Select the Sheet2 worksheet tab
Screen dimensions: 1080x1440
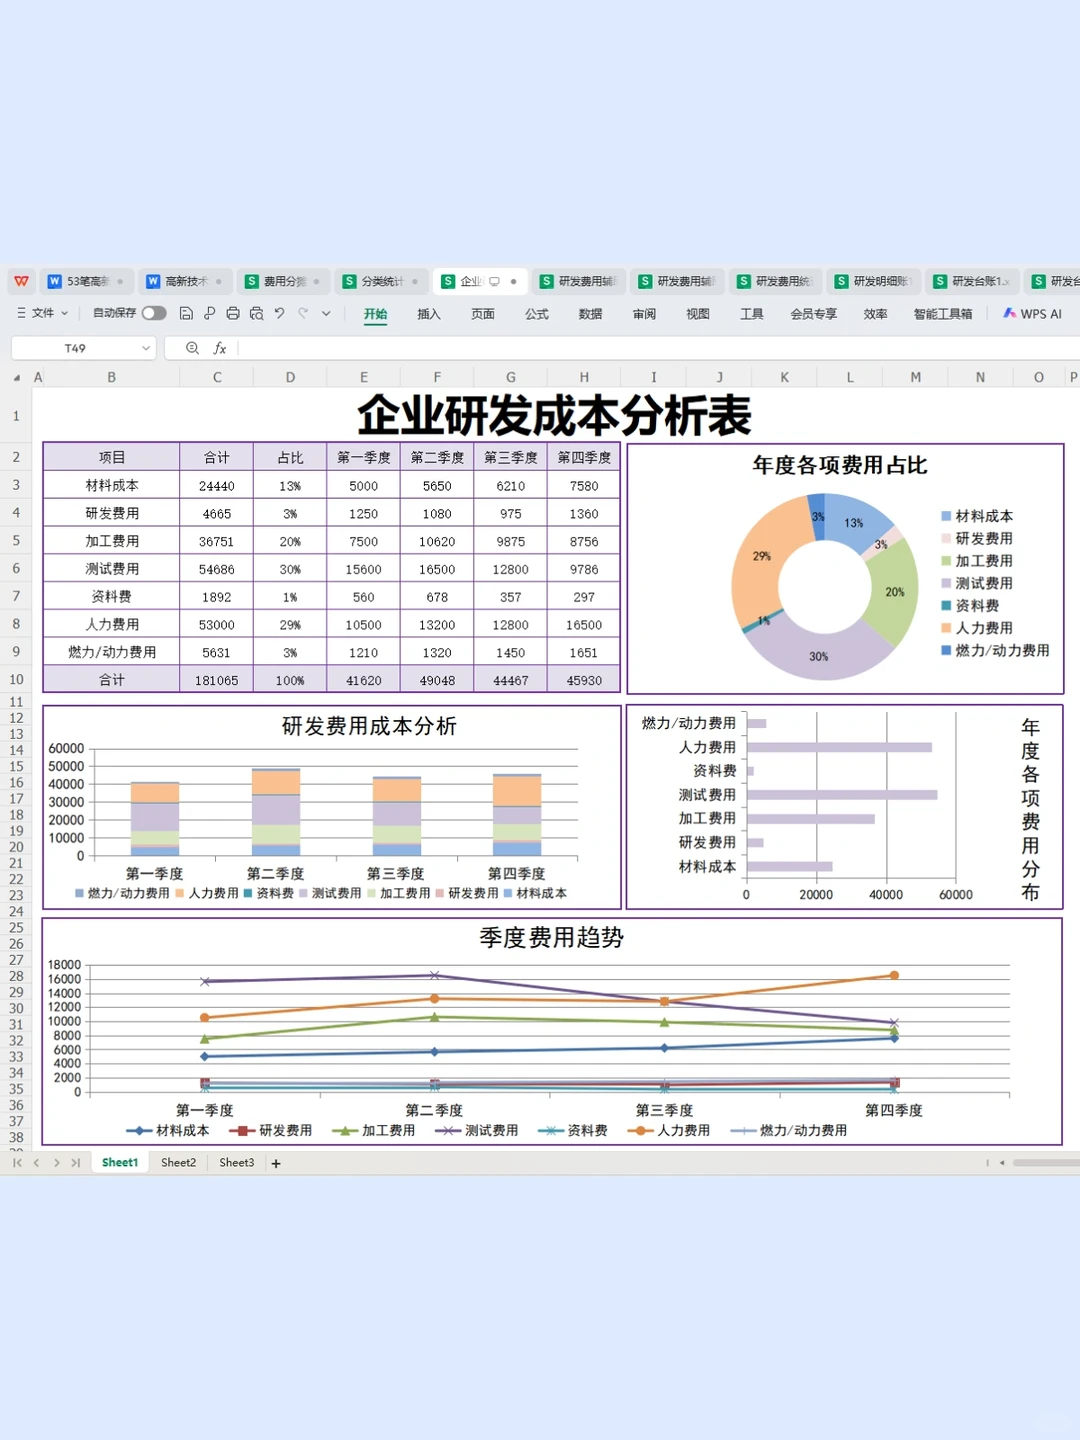pos(177,1162)
